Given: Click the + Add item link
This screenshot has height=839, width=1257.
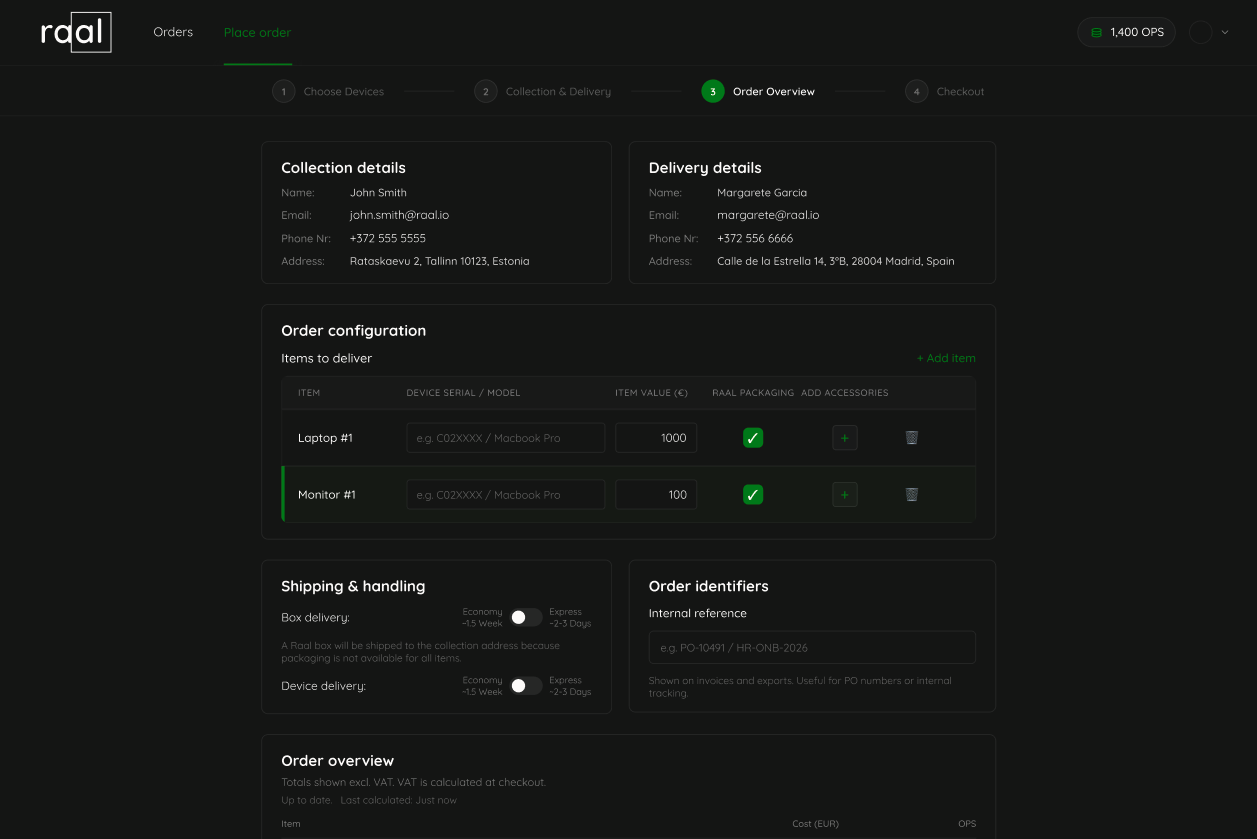Looking at the screenshot, I should (945, 358).
